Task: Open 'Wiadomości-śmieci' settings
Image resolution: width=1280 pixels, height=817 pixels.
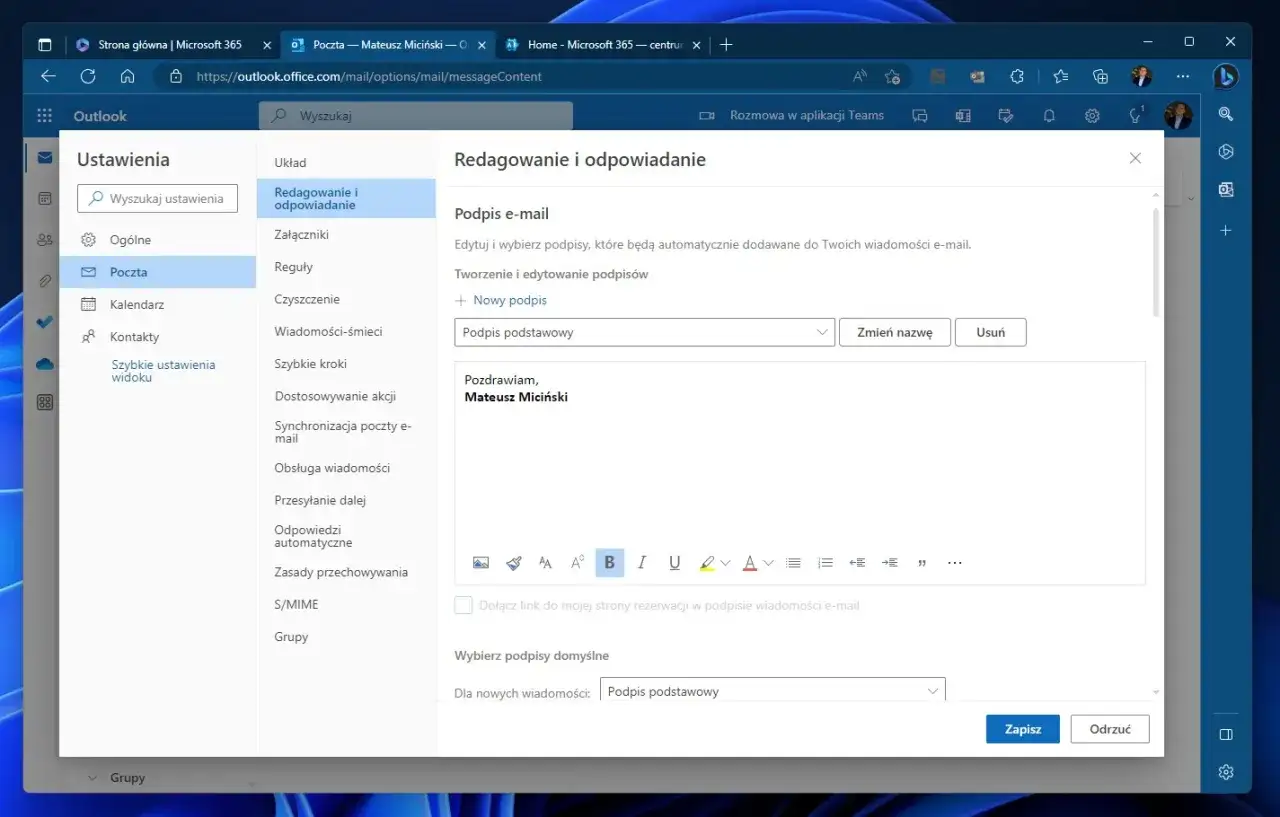Action: (x=346, y=331)
